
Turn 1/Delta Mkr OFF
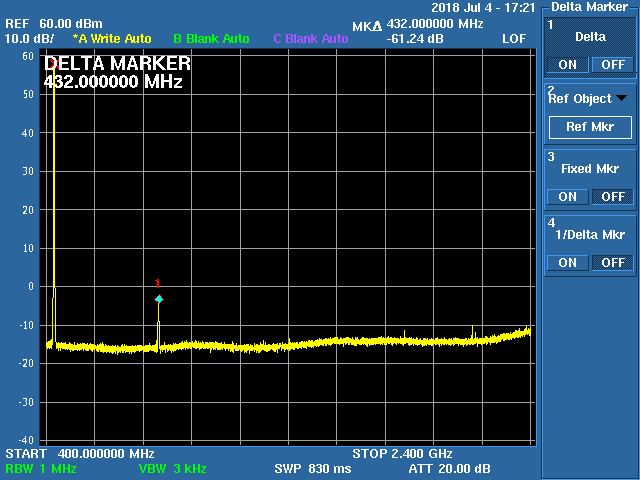point(613,262)
